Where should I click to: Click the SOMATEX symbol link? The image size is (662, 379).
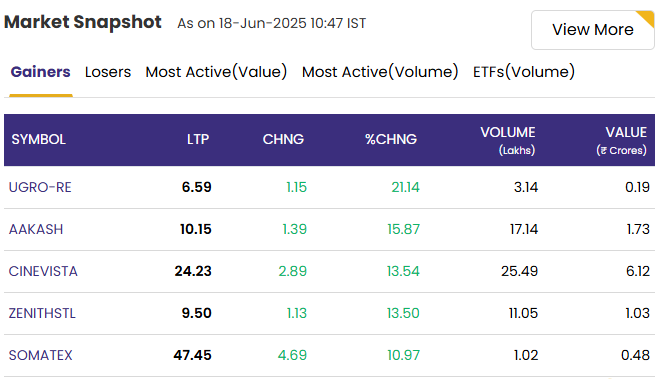click(41, 355)
